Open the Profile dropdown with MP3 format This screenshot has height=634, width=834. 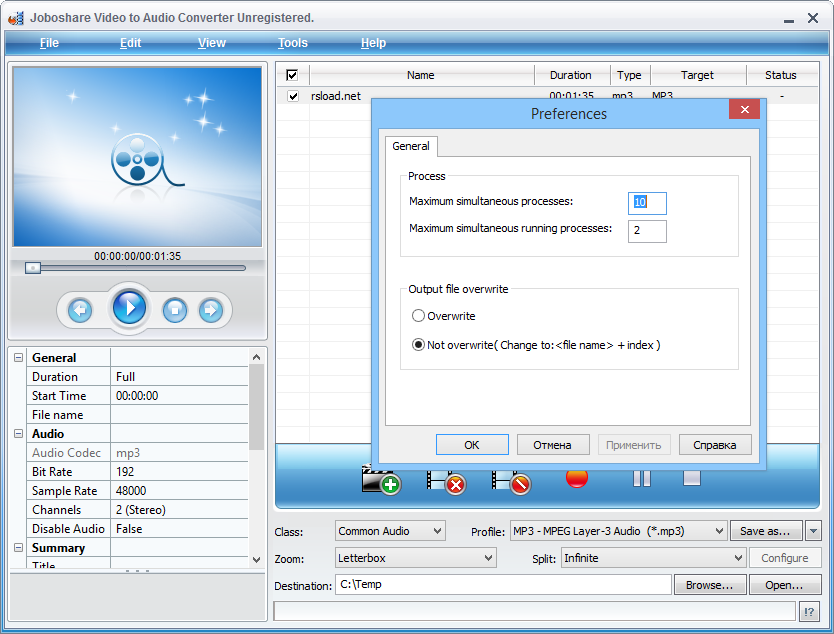click(618, 531)
